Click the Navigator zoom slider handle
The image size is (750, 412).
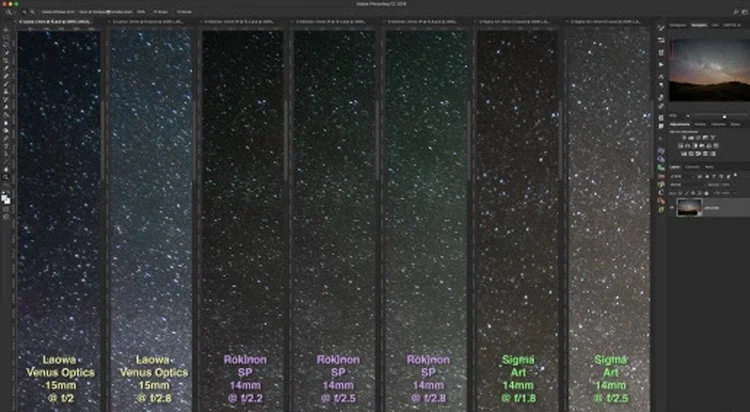coord(725,116)
